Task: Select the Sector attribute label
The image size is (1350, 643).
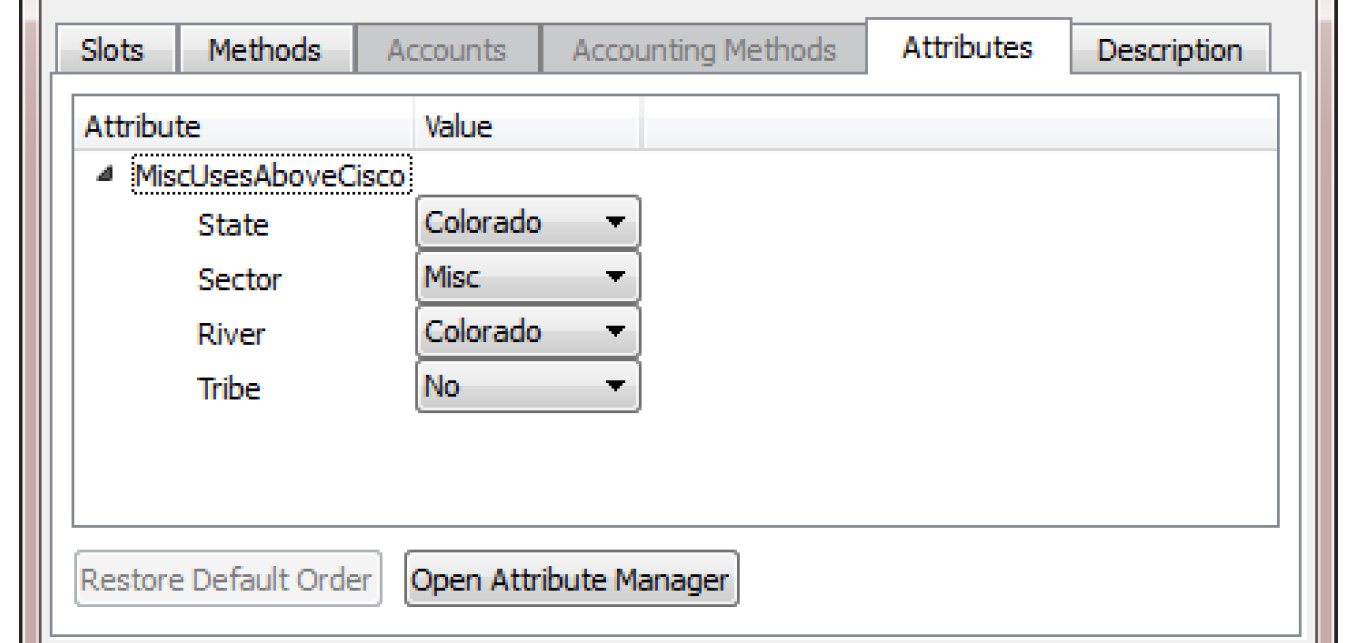Action: 239,280
